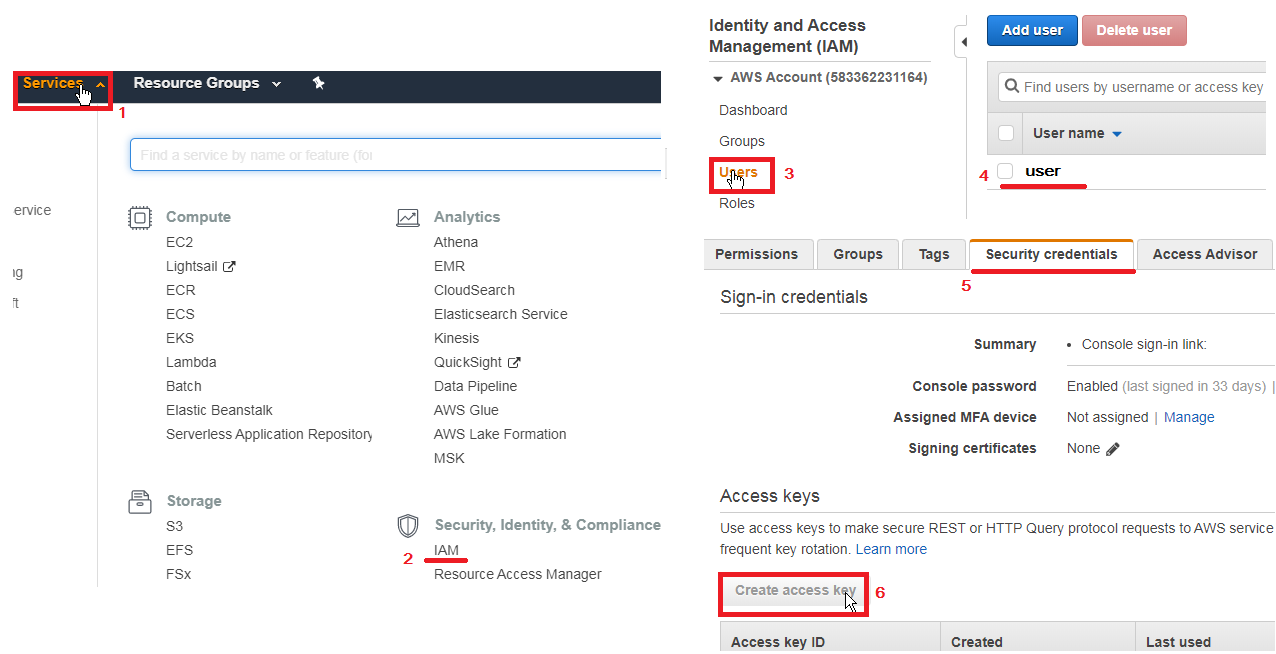
Task: Follow the Learn more link about access keys
Action: pos(891,549)
